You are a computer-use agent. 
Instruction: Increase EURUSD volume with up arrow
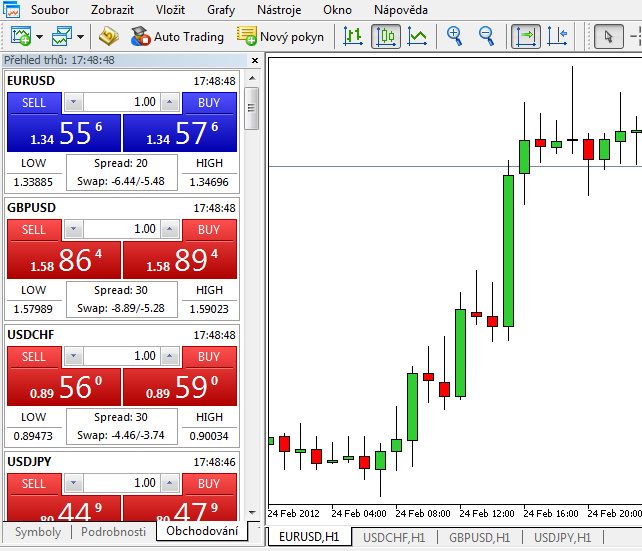170,102
